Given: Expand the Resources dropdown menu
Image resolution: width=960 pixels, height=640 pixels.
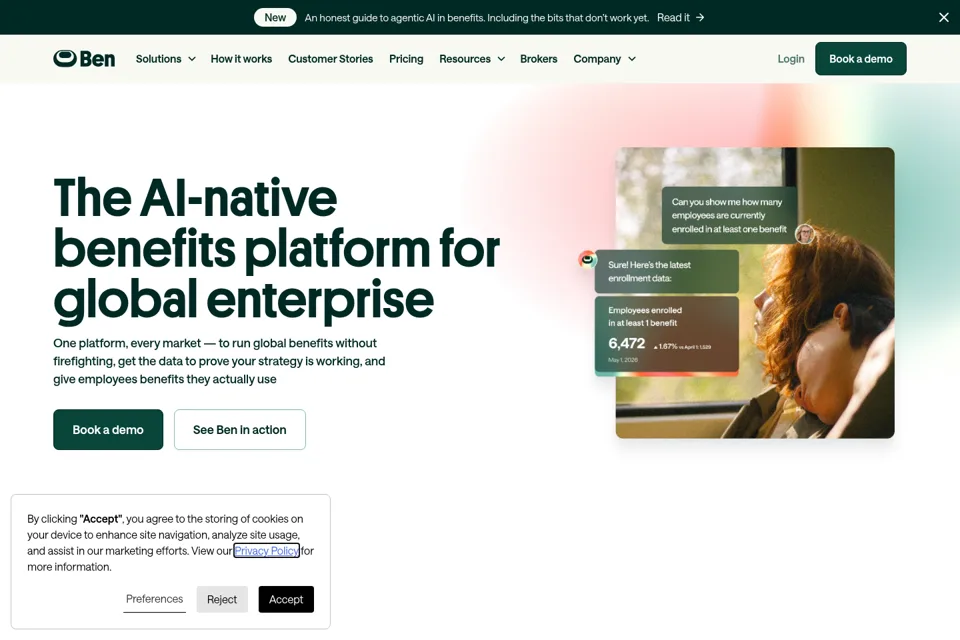Looking at the screenshot, I should click(x=472, y=59).
